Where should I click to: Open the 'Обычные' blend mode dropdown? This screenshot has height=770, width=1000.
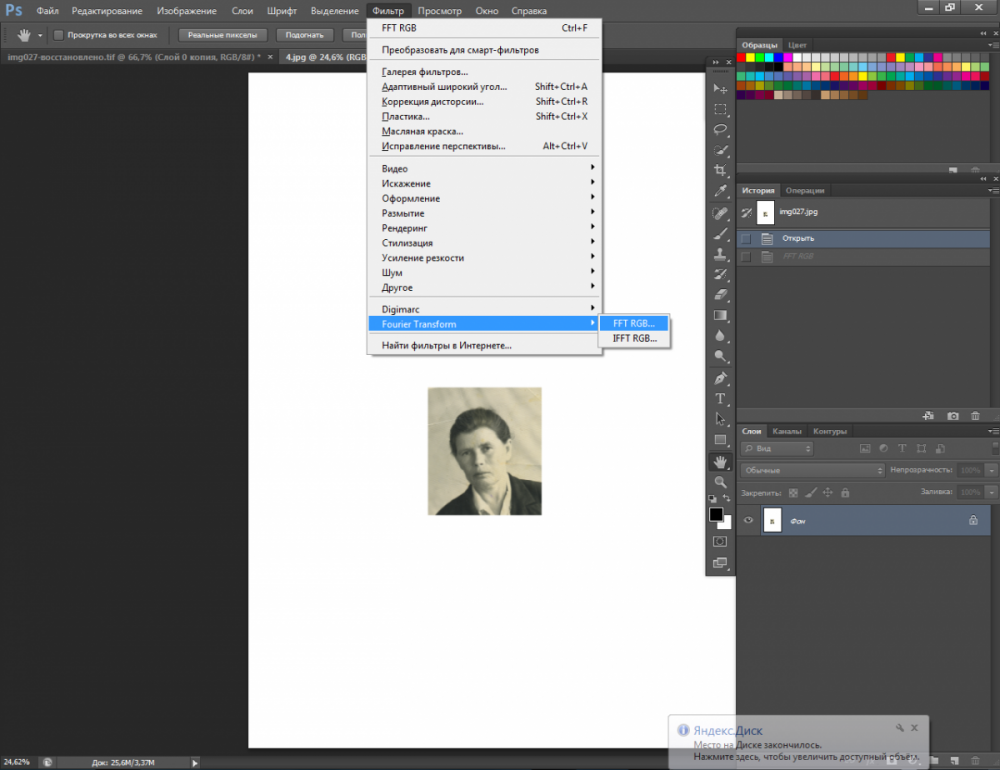(x=812, y=470)
